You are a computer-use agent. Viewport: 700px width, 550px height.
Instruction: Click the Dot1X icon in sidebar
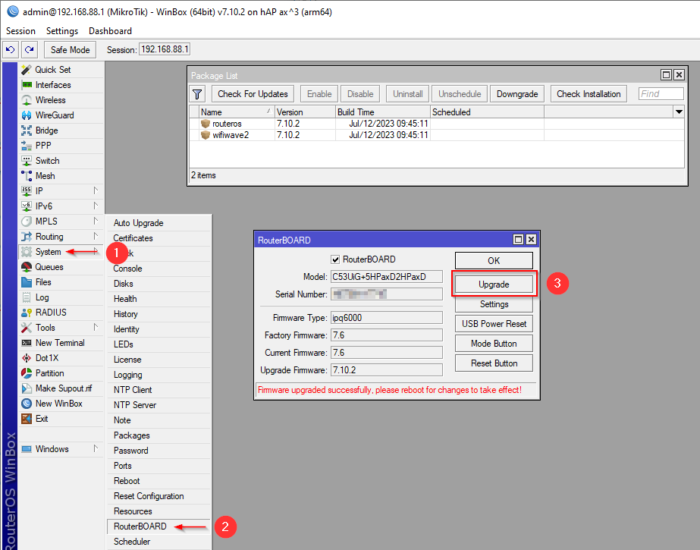27,358
